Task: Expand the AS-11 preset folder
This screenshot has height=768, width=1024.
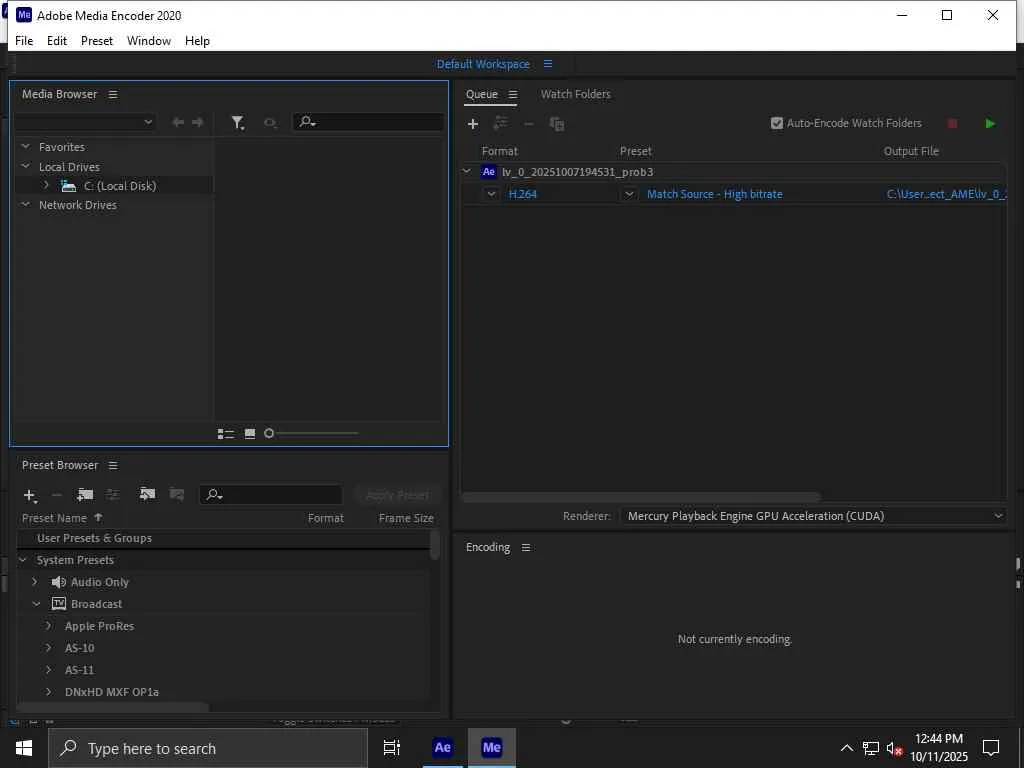Action: point(48,670)
